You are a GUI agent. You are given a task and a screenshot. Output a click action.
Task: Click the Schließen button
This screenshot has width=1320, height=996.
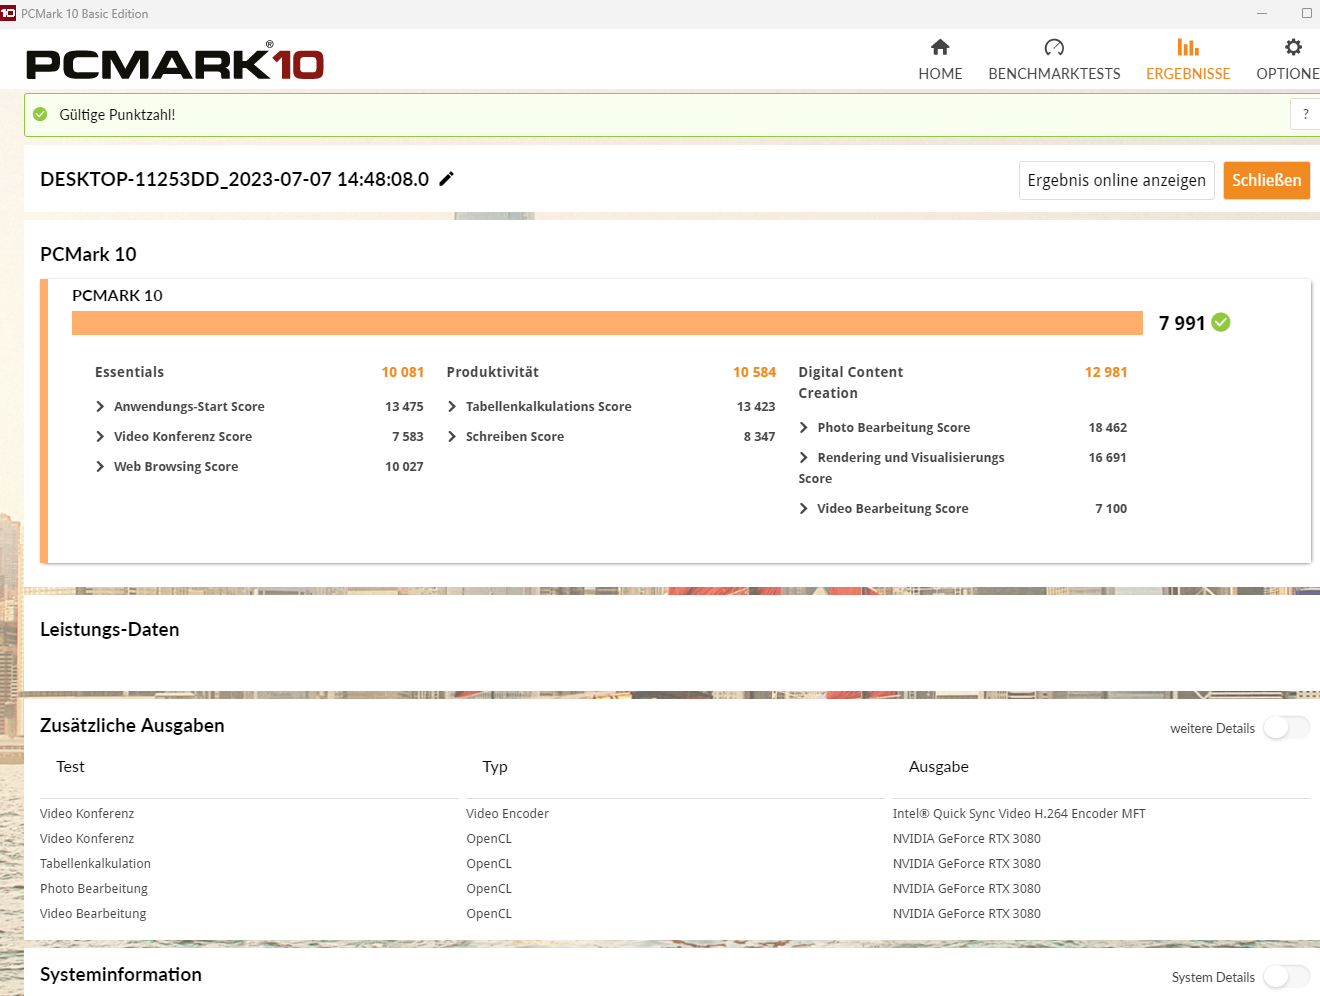coord(1266,180)
